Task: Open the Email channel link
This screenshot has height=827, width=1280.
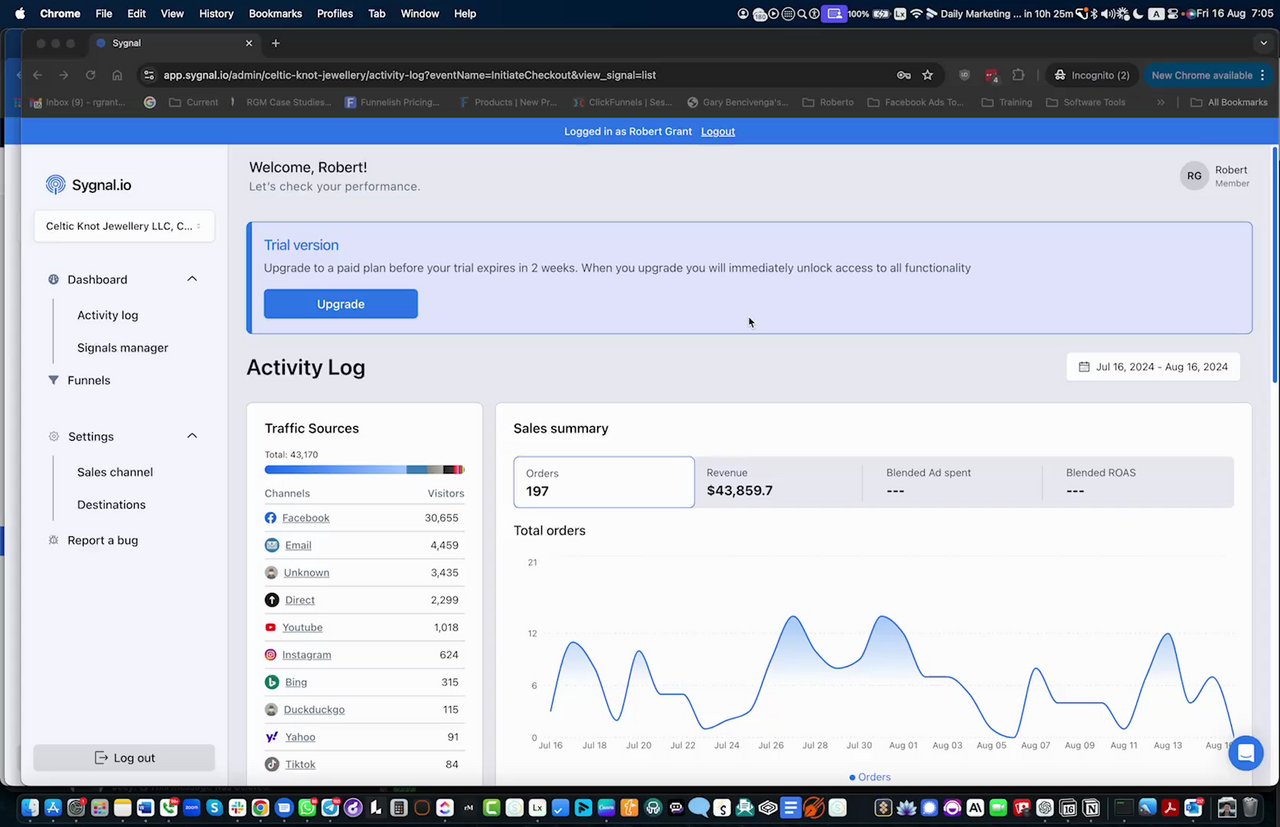Action: (298, 545)
